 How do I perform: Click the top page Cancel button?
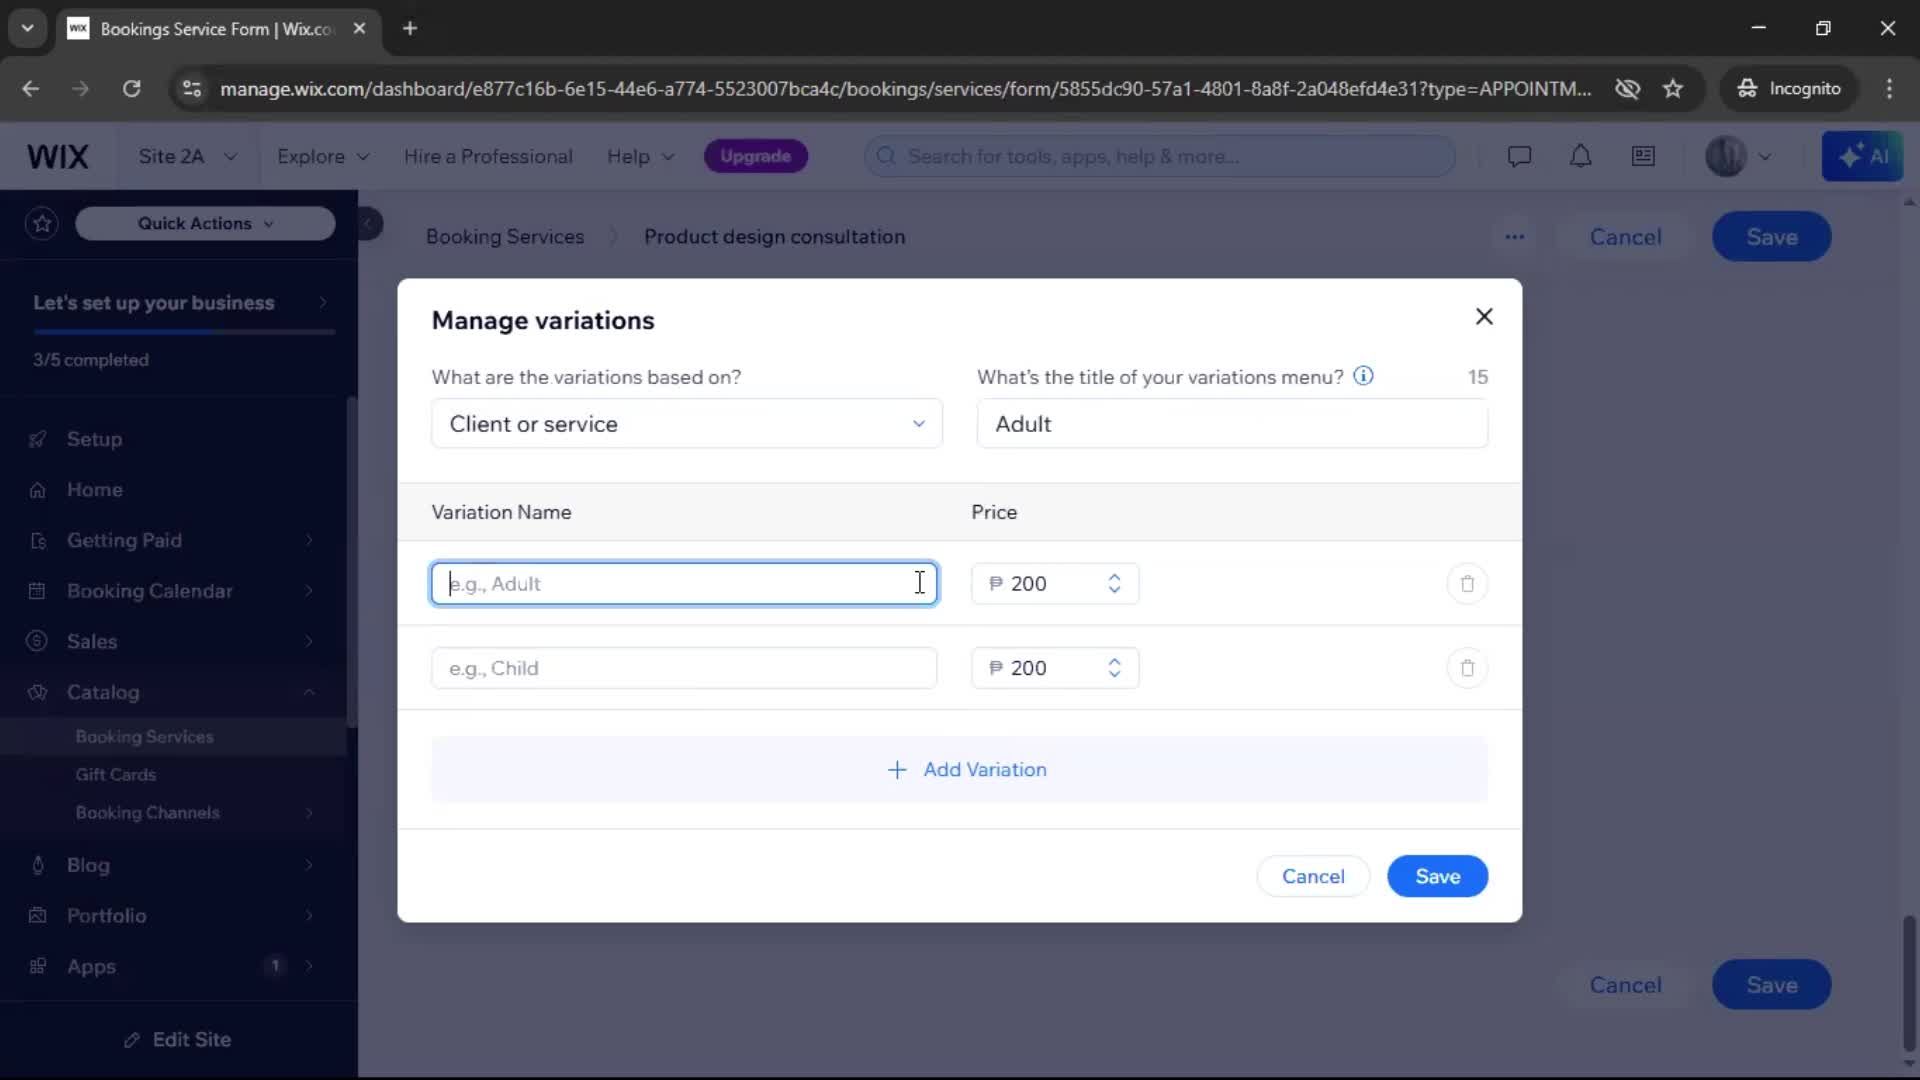click(x=1625, y=237)
